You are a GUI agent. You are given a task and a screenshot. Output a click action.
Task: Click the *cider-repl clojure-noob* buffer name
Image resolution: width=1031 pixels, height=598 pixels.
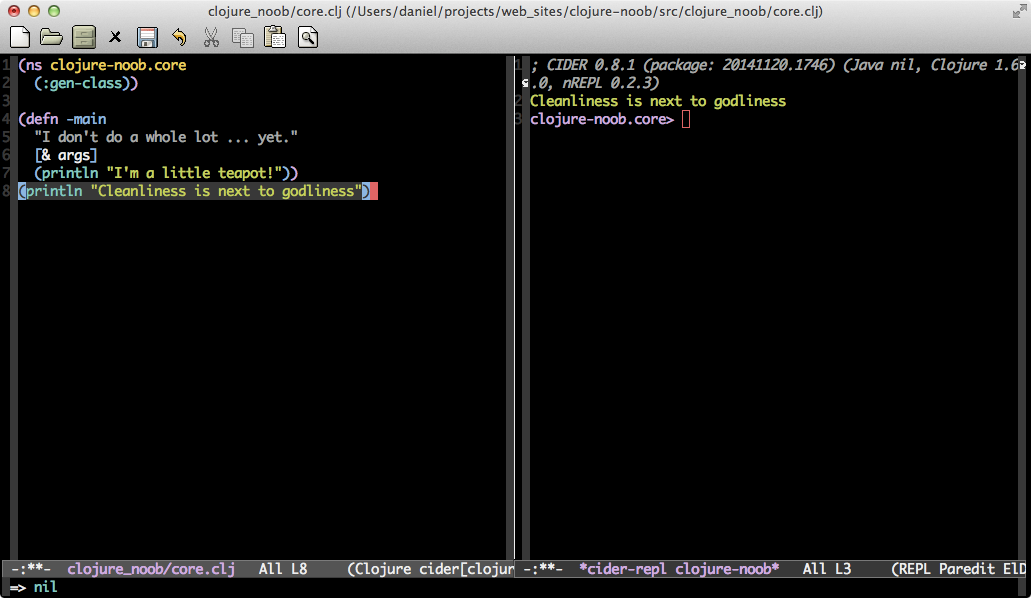679,569
